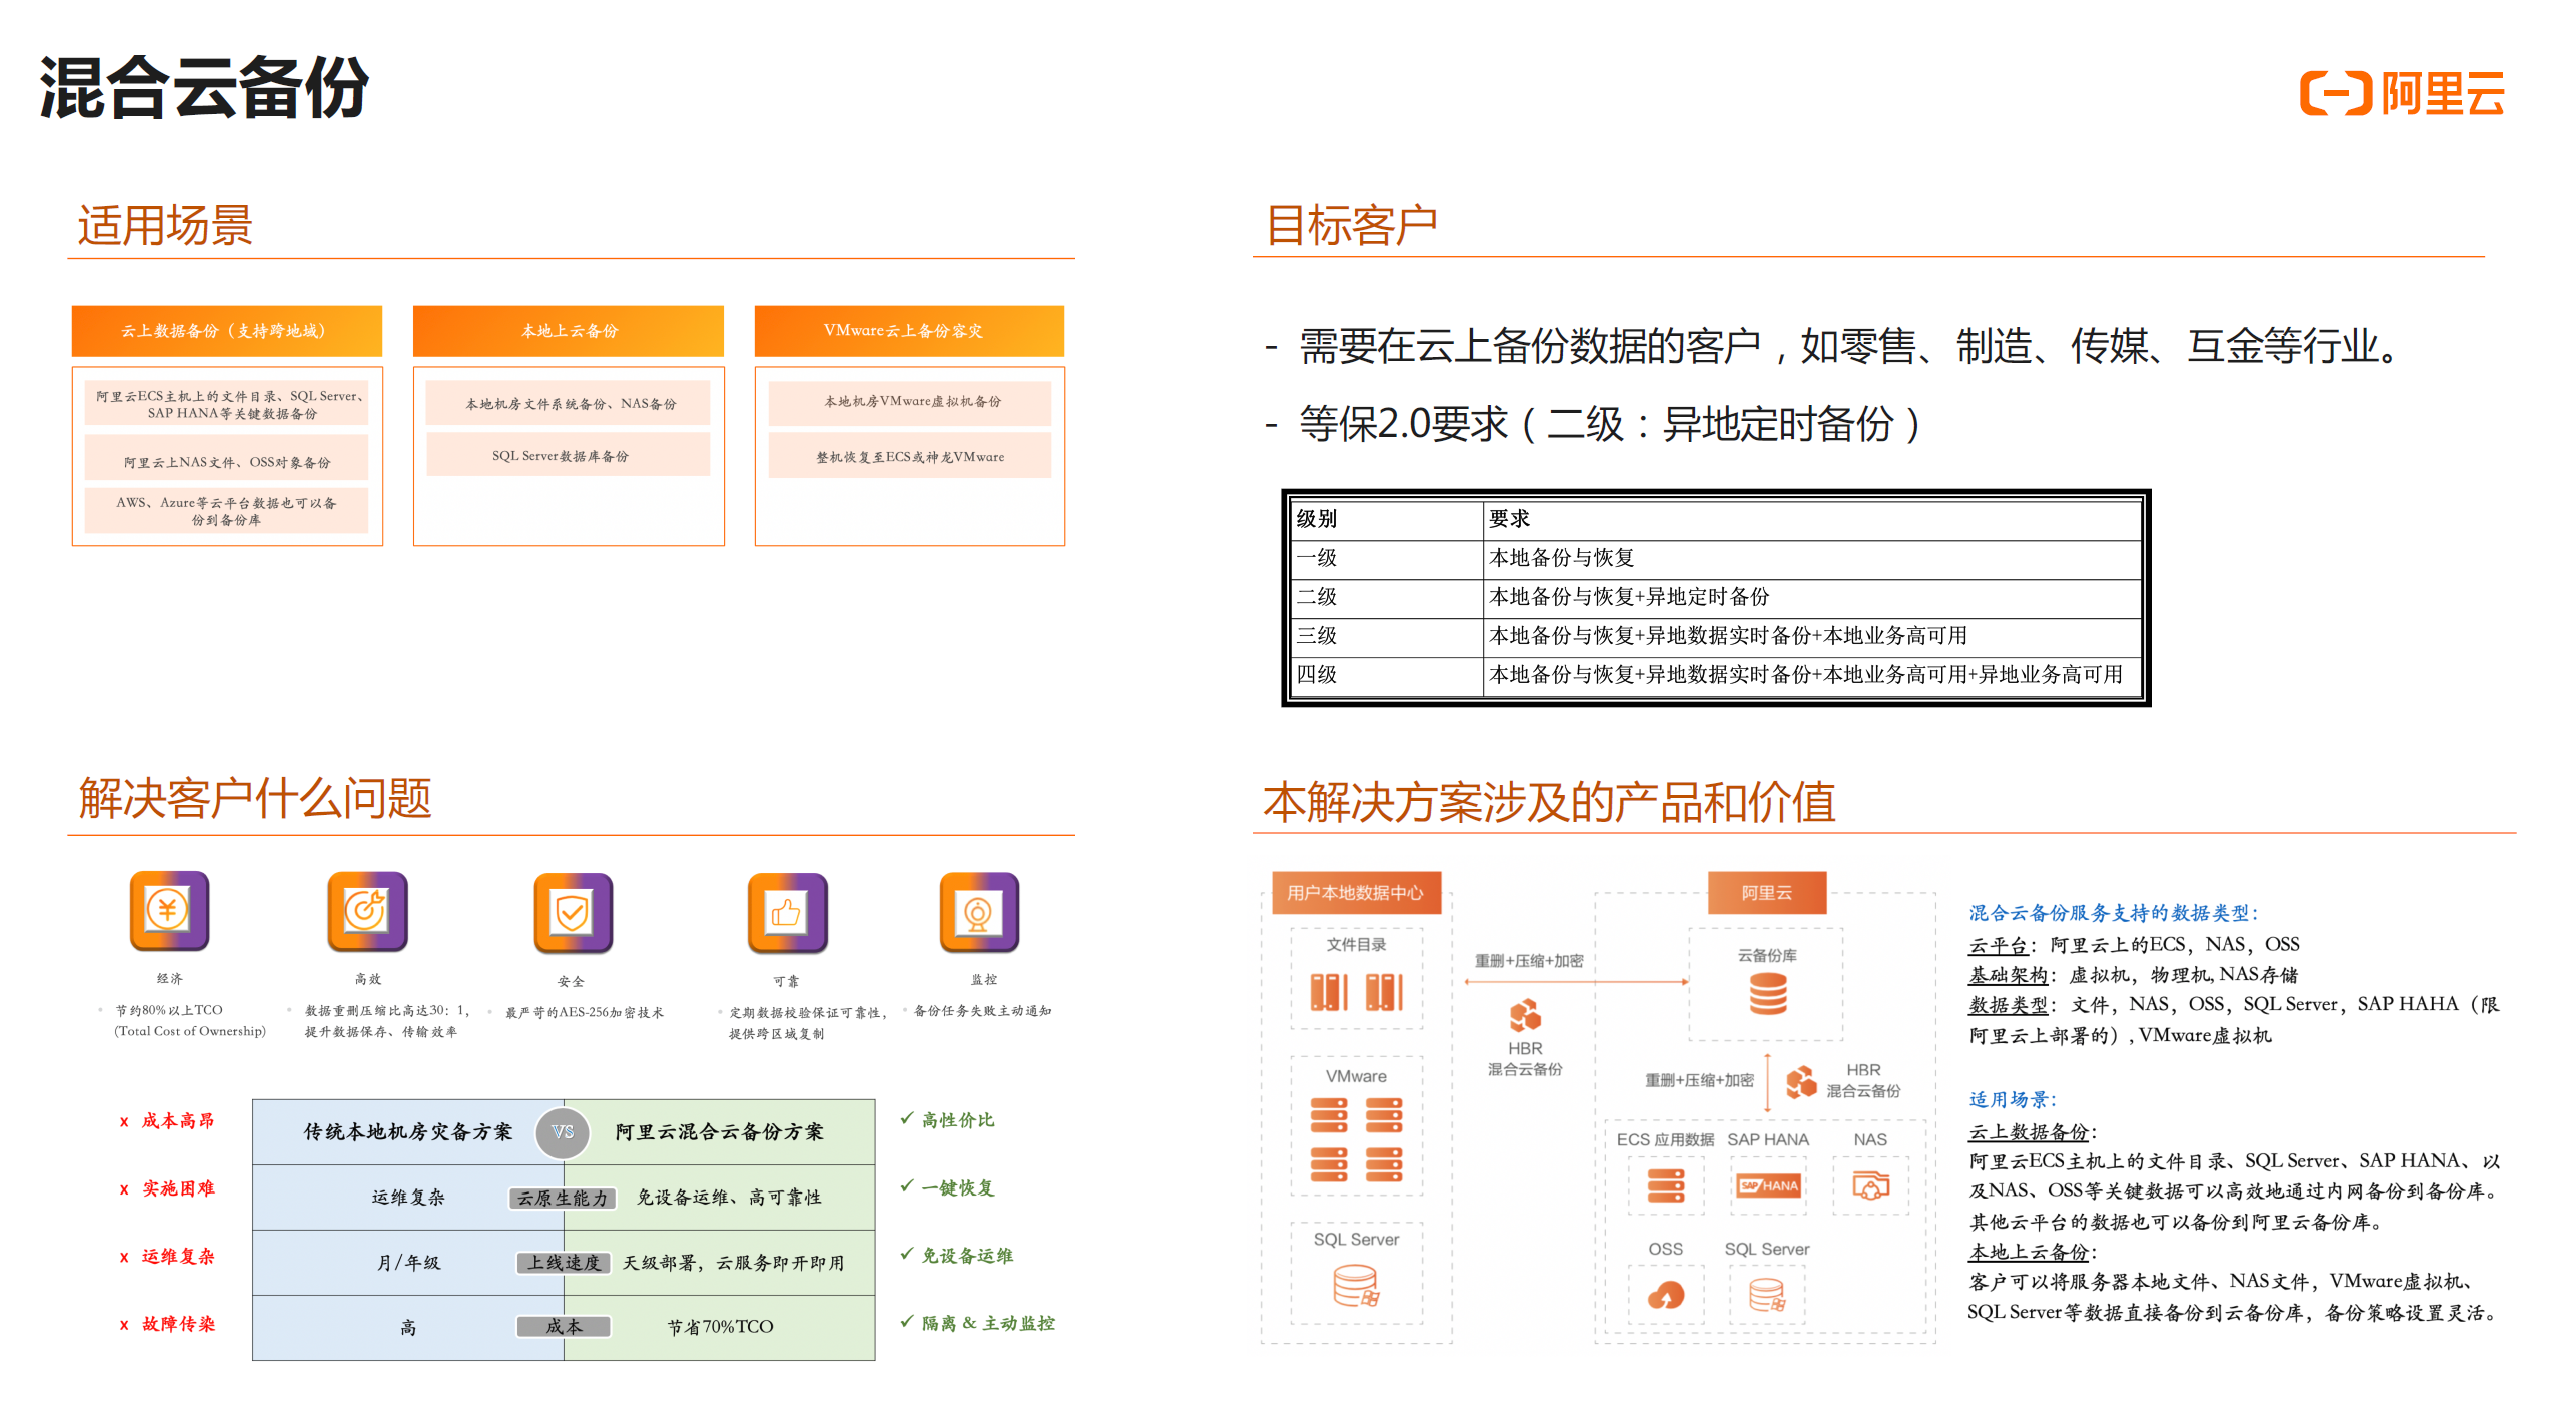Click the underlined 基础架构 text
Image resolution: width=2574 pixels, height=1406 pixels.
tap(2008, 975)
